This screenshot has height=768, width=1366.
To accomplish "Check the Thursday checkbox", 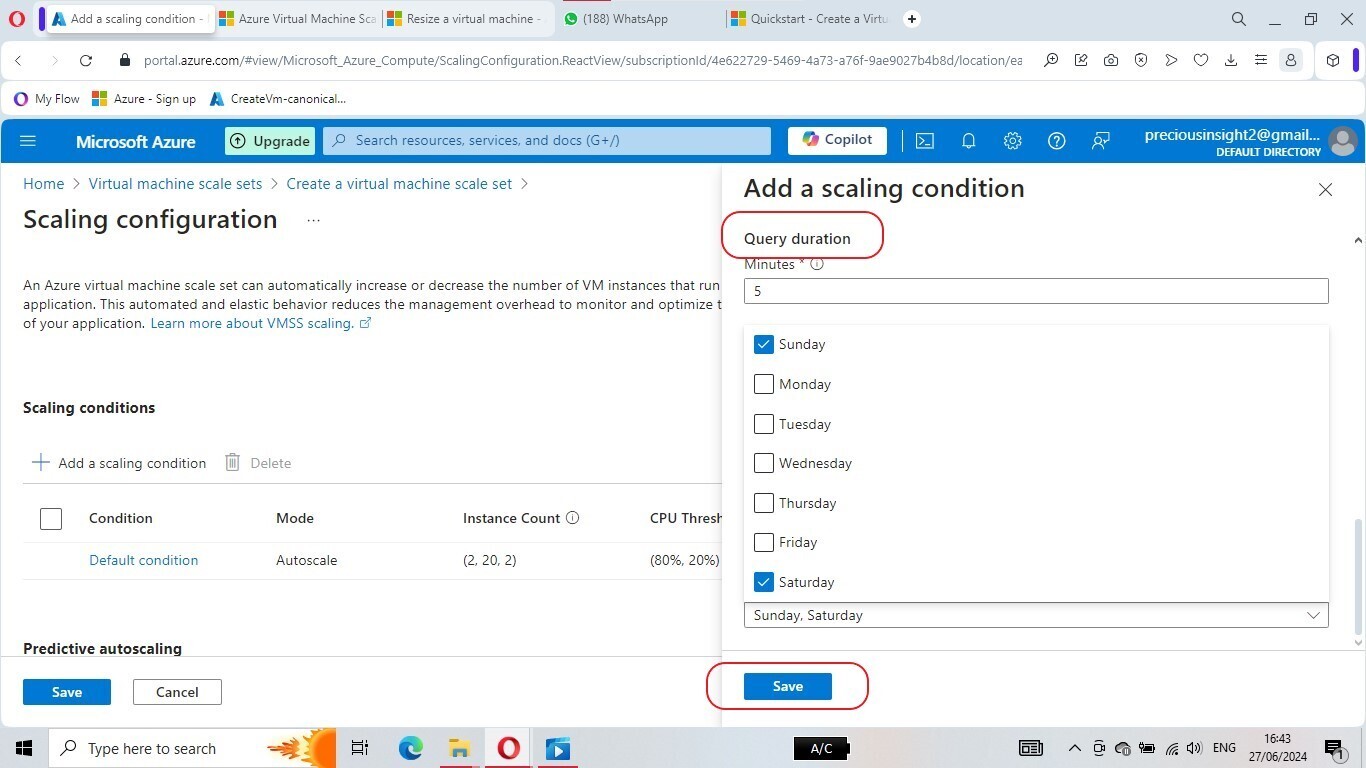I will pos(764,503).
